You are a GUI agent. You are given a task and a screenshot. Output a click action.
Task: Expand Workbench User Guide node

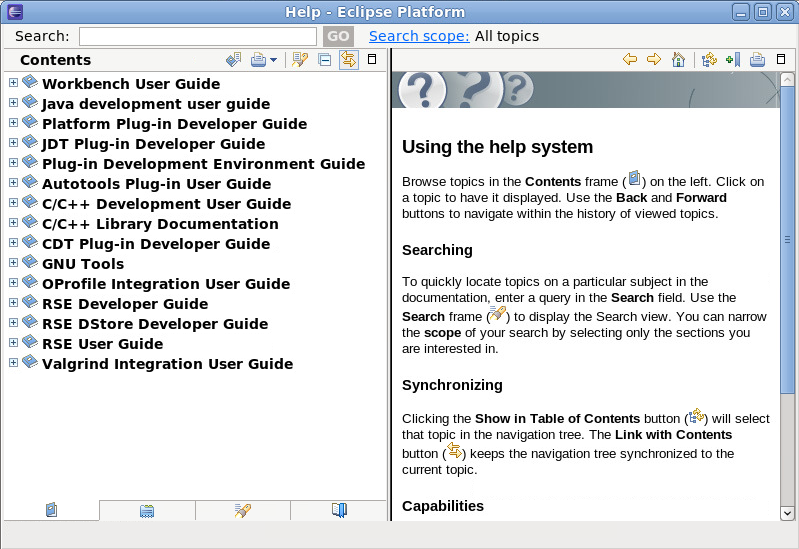(x=13, y=83)
